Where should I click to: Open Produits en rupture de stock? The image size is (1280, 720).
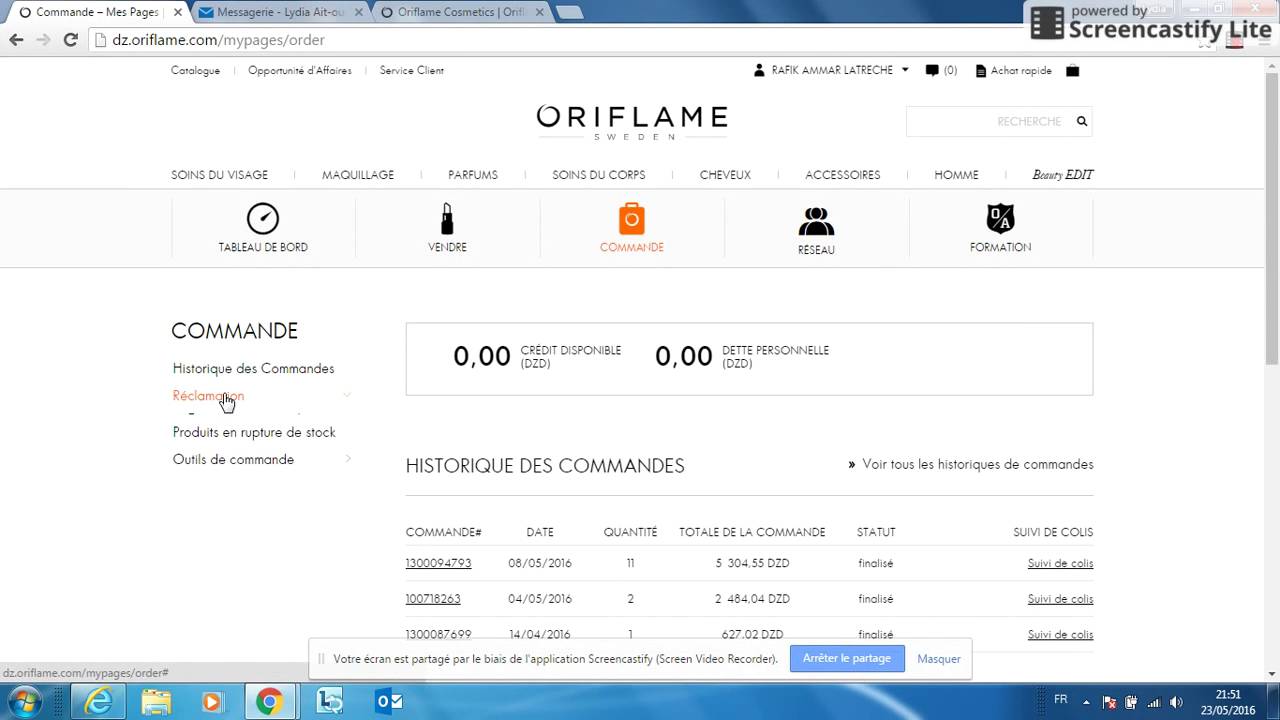point(254,432)
